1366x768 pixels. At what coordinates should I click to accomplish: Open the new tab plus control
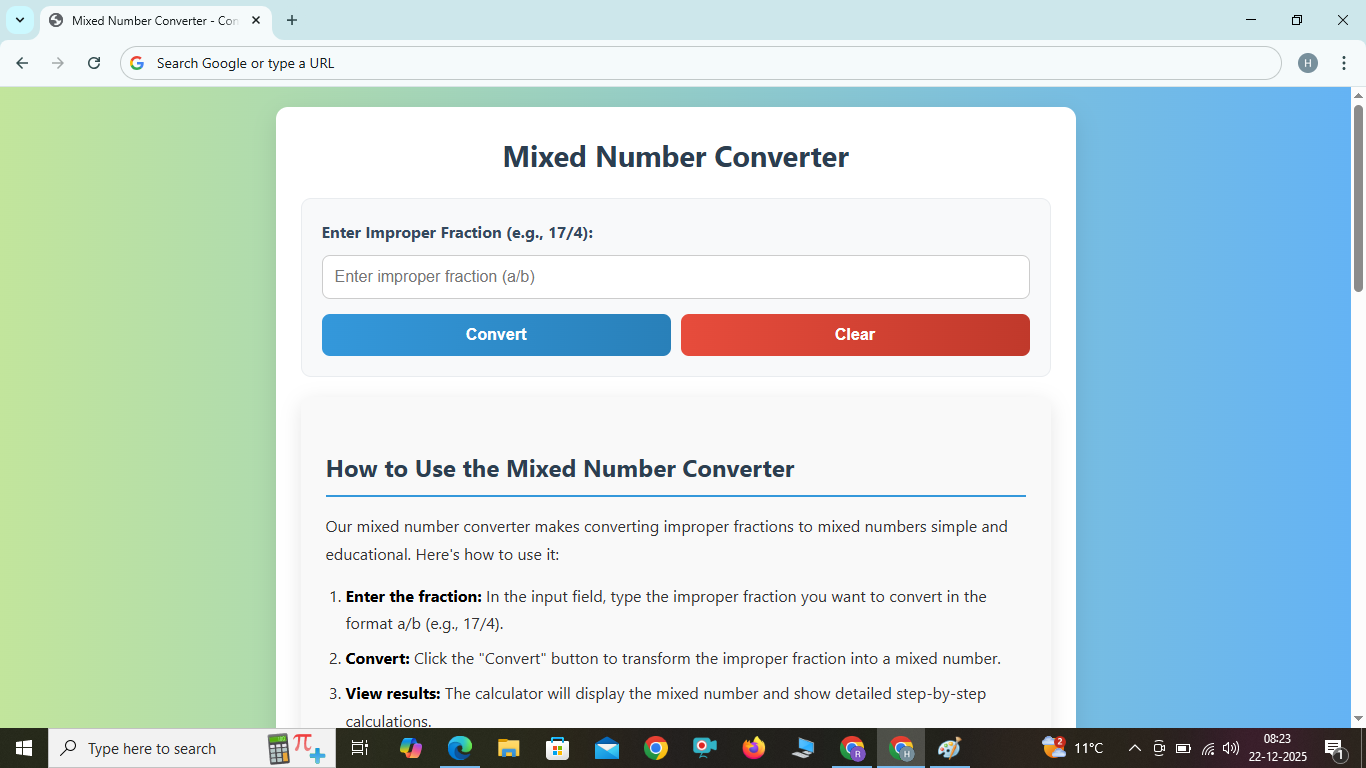tap(291, 20)
